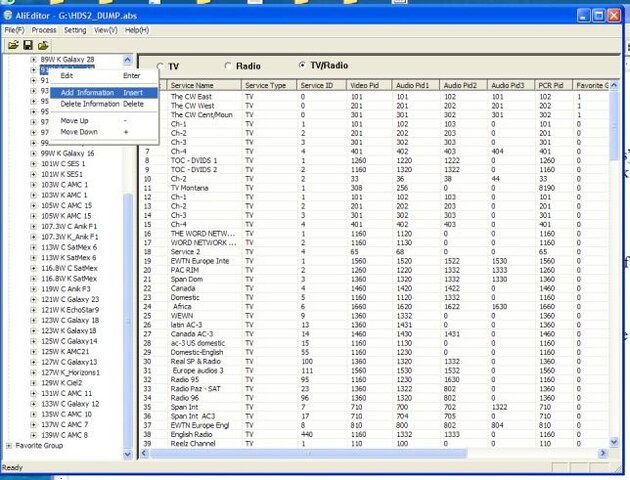Image resolution: width=630 pixels, height=480 pixels.
Task: Select the TV/Radio radio button
Action: click(302, 65)
